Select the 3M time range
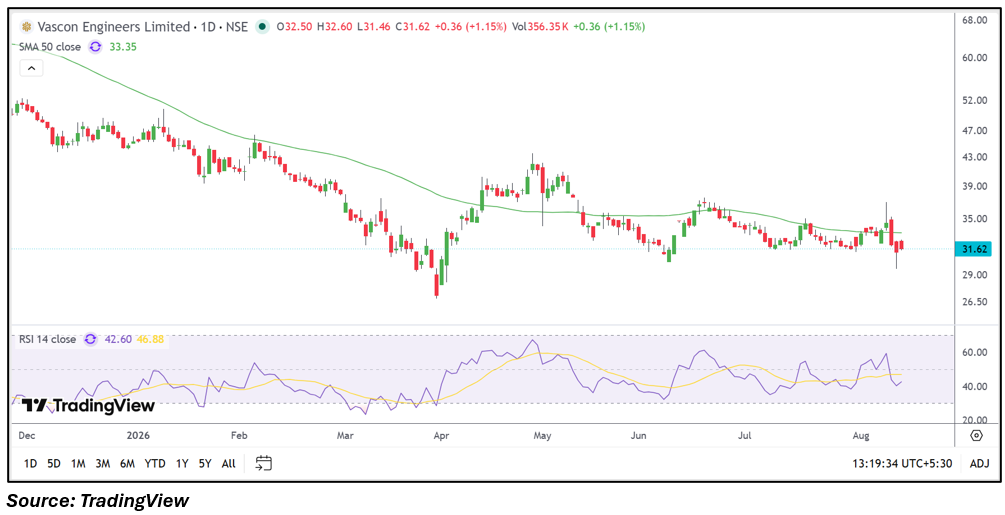Image resolution: width=1005 pixels, height=515 pixels. [x=103, y=463]
